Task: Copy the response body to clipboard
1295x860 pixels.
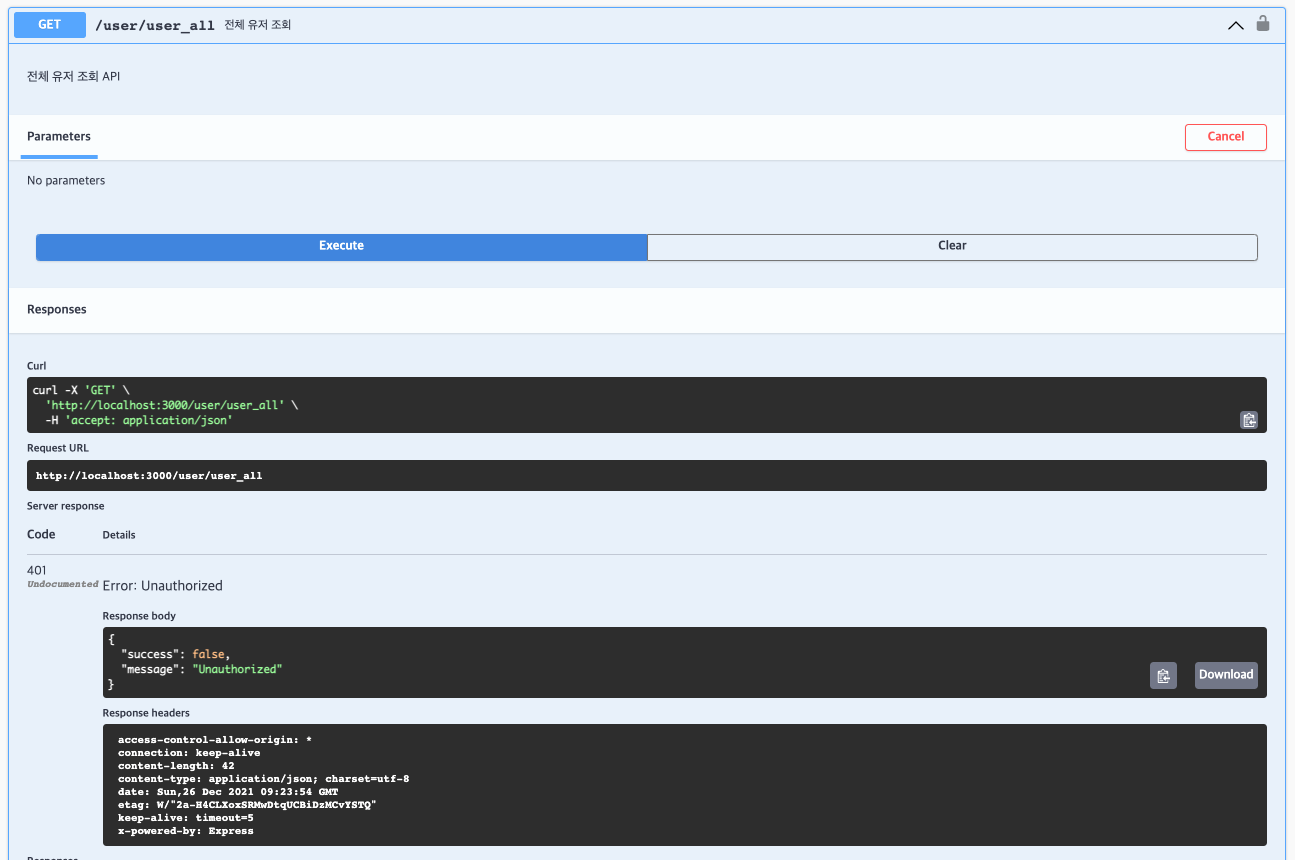Action: tap(1163, 676)
